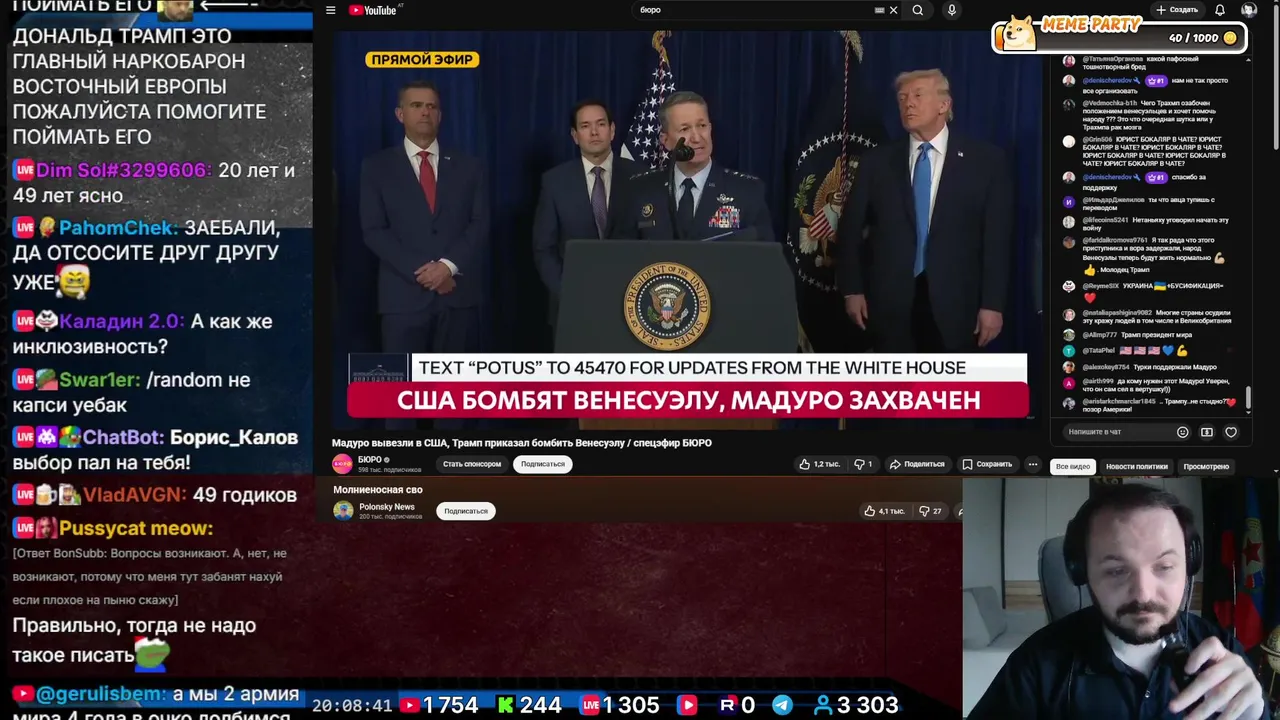Go to YouTube home via logo
Viewport: 1280px width, 720px height.
tap(373, 10)
